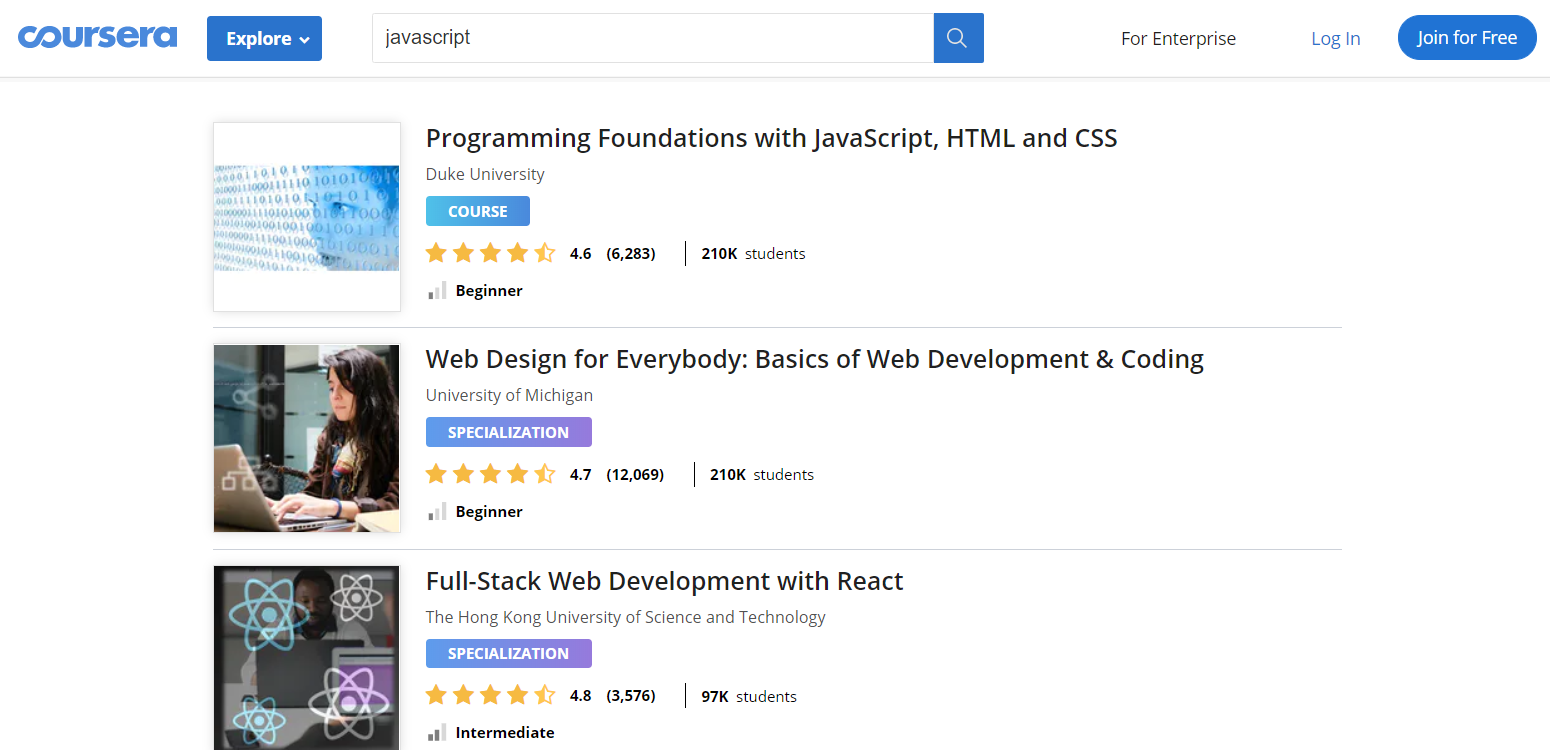Open Web Design for Everybody: Basics of Web Development
Screen dimensions: 1550x750
point(814,359)
